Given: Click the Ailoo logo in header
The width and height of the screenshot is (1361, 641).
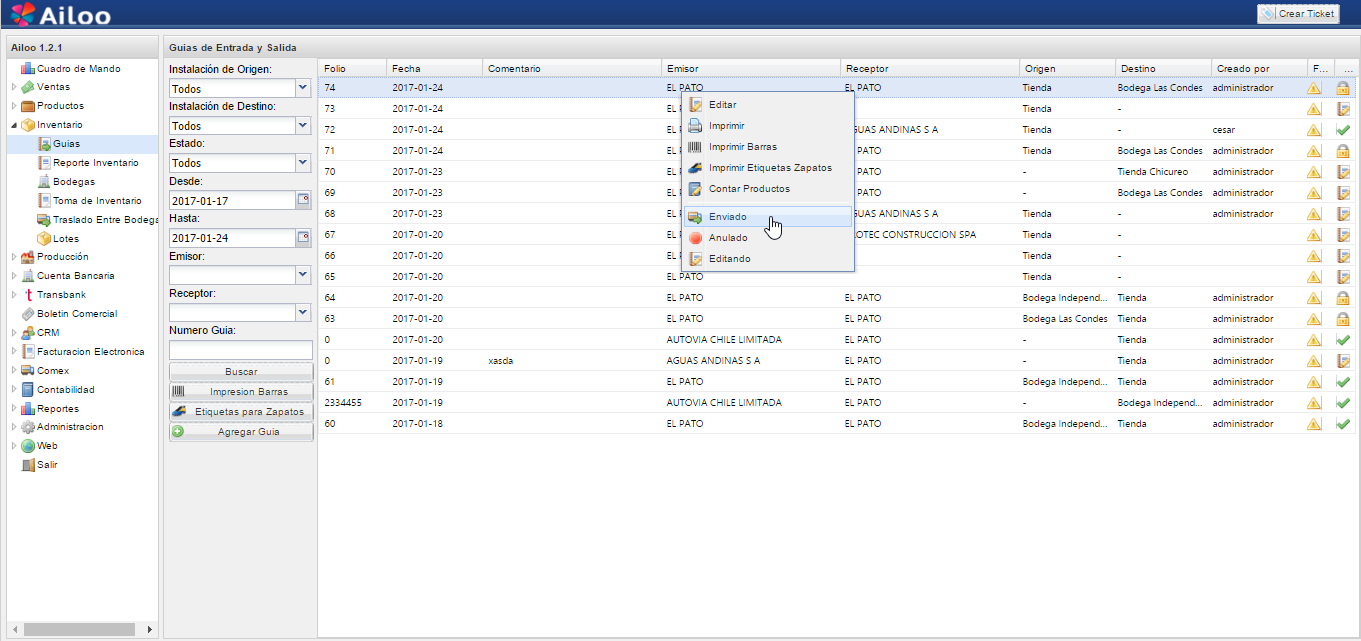Looking at the screenshot, I should tap(61, 14).
